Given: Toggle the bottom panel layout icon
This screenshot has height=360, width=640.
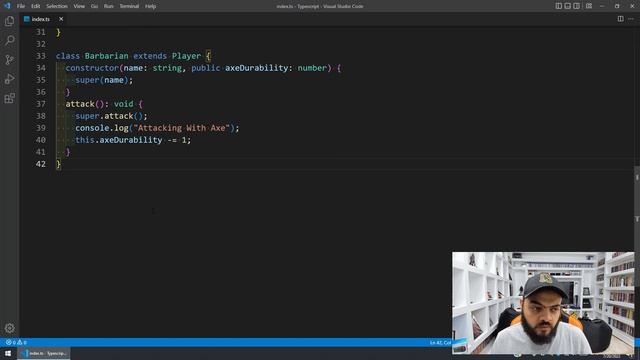Looking at the screenshot, I should point(567,6).
